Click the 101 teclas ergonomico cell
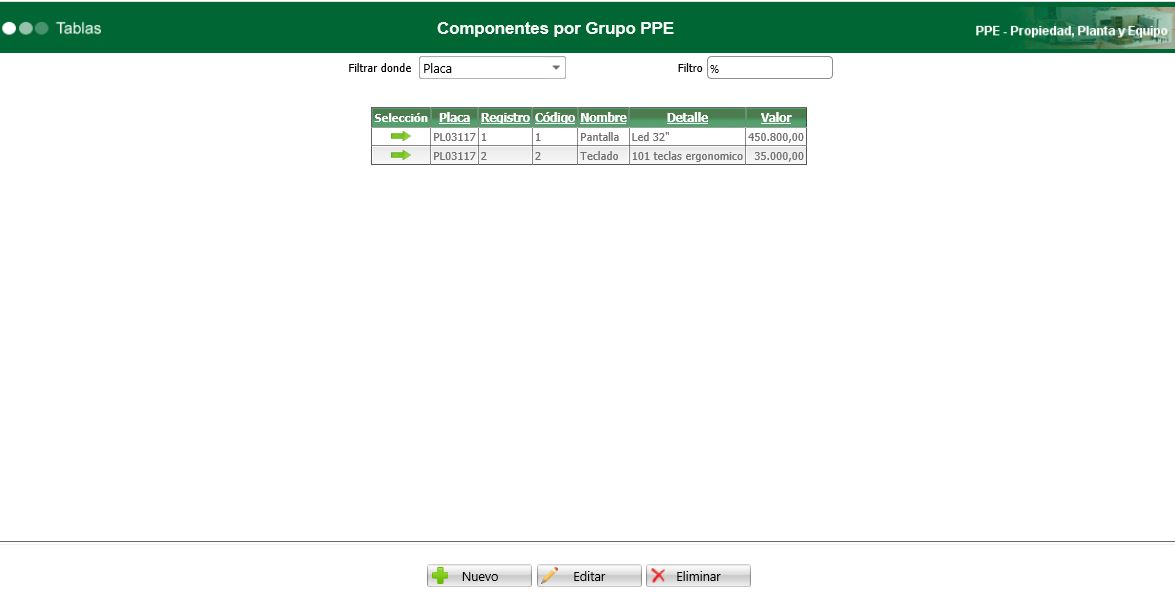1175x612 pixels. (x=687, y=156)
